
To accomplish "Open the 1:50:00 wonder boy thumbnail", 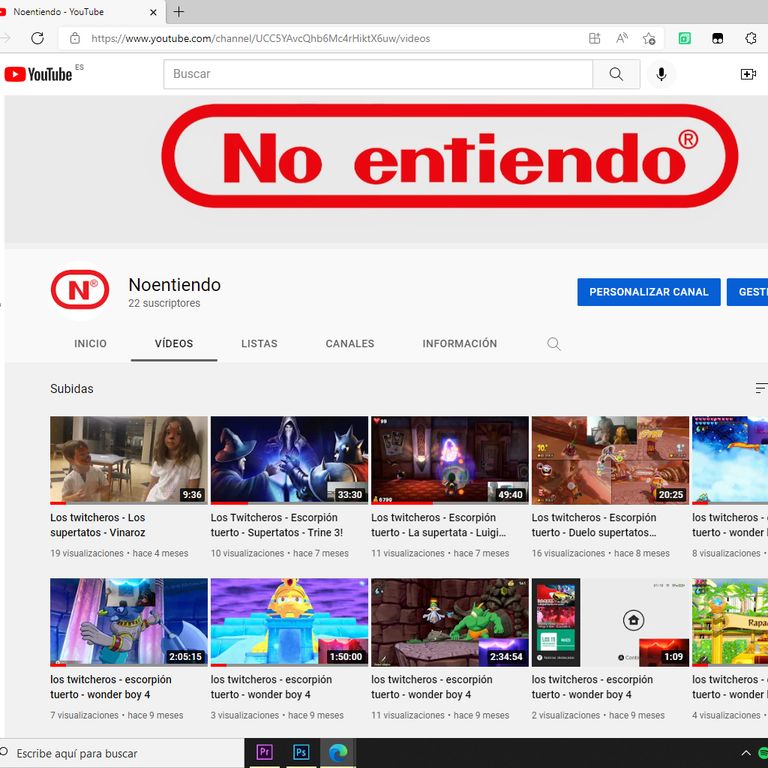I will pos(289,622).
